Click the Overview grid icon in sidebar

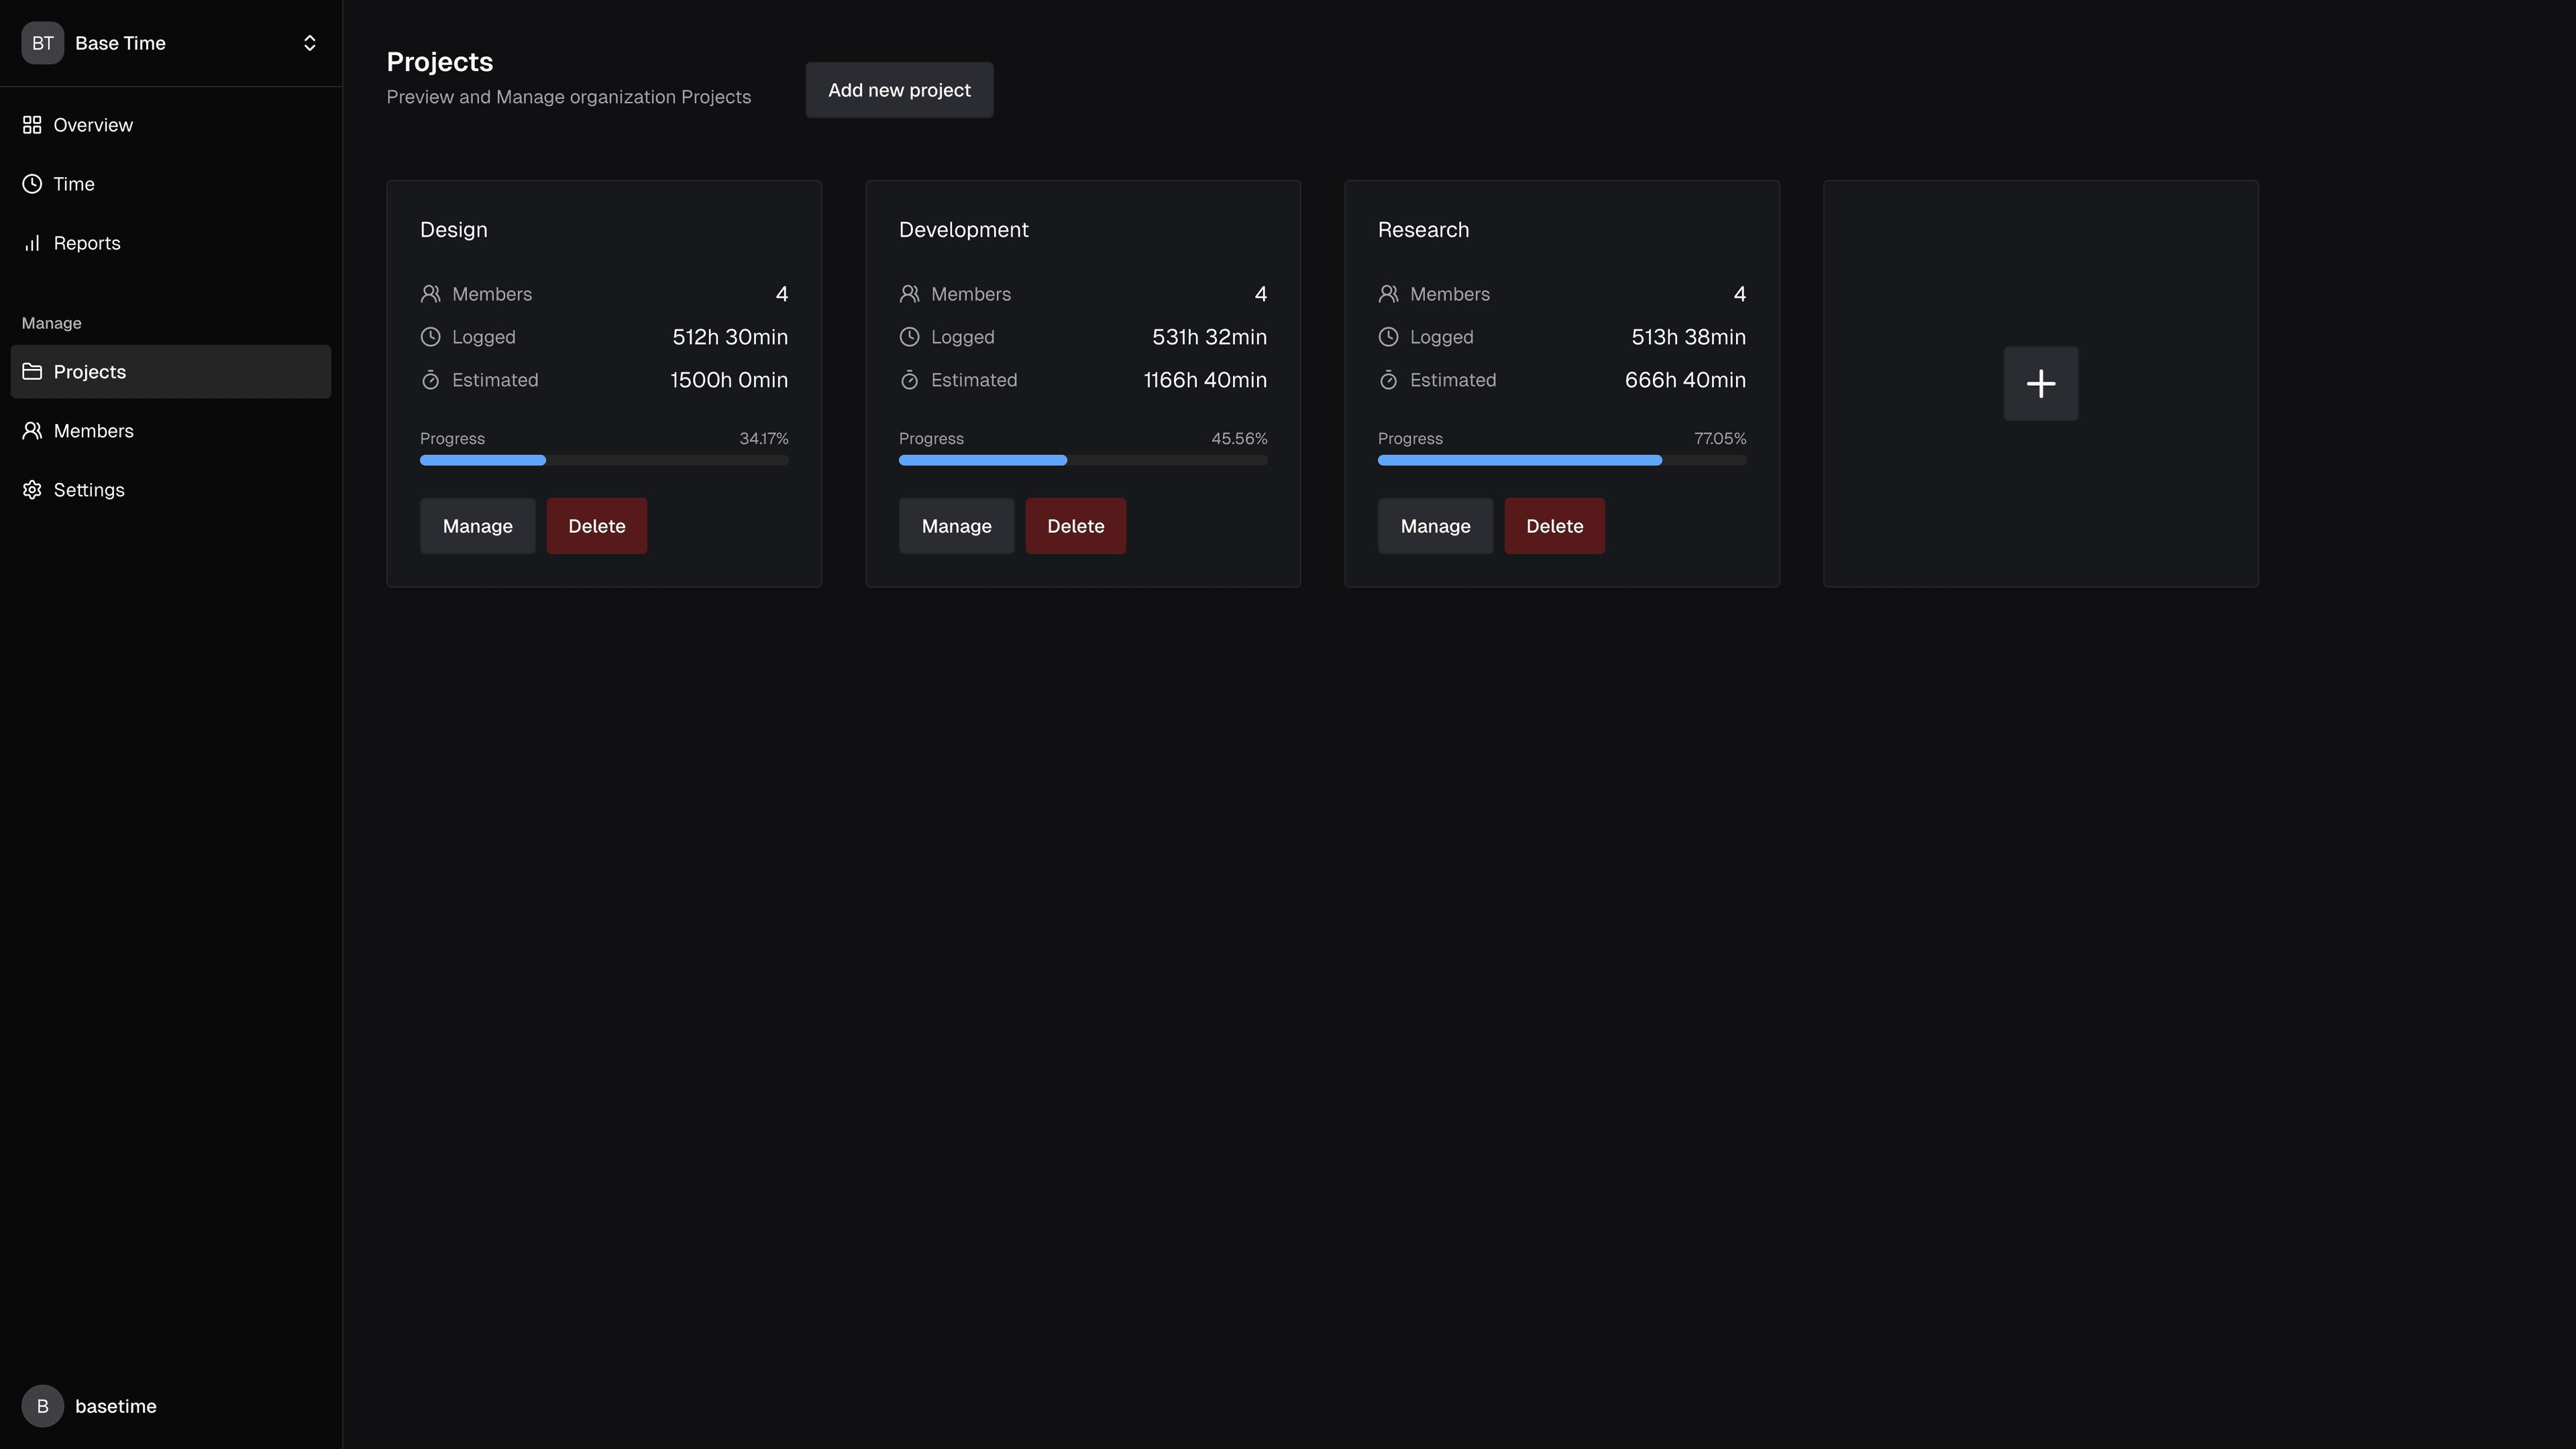[32, 125]
